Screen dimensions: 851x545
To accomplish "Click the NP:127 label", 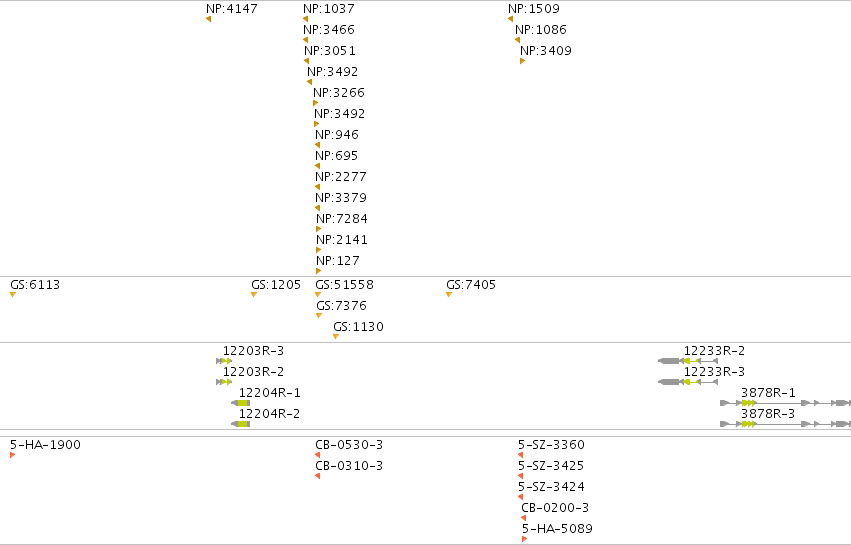I will (338, 261).
